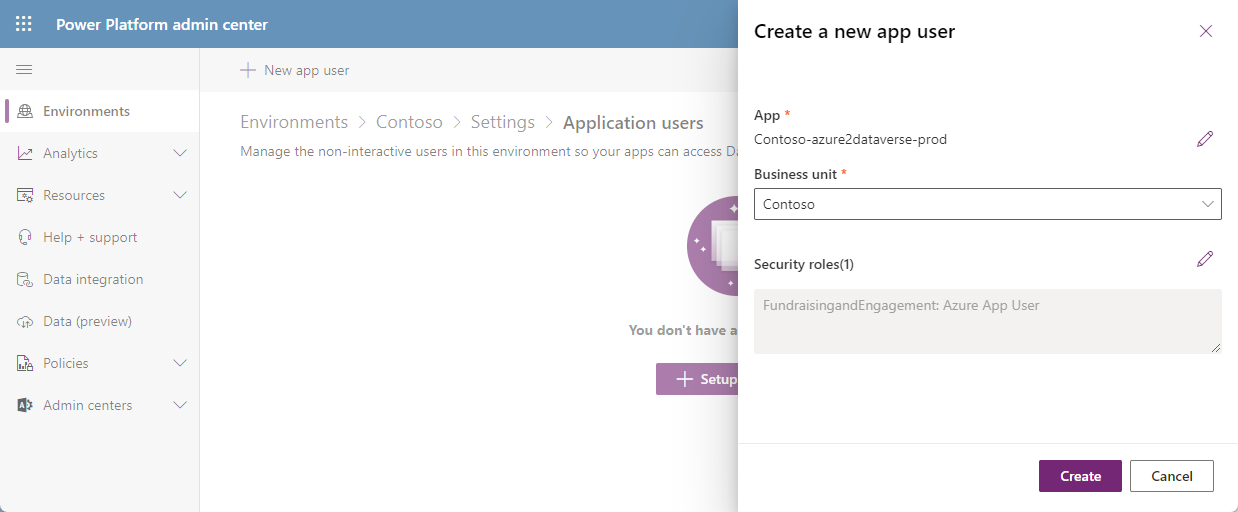The image size is (1238, 512).
Task: Collapse the navigation hamburger menu
Action: click(x=24, y=70)
